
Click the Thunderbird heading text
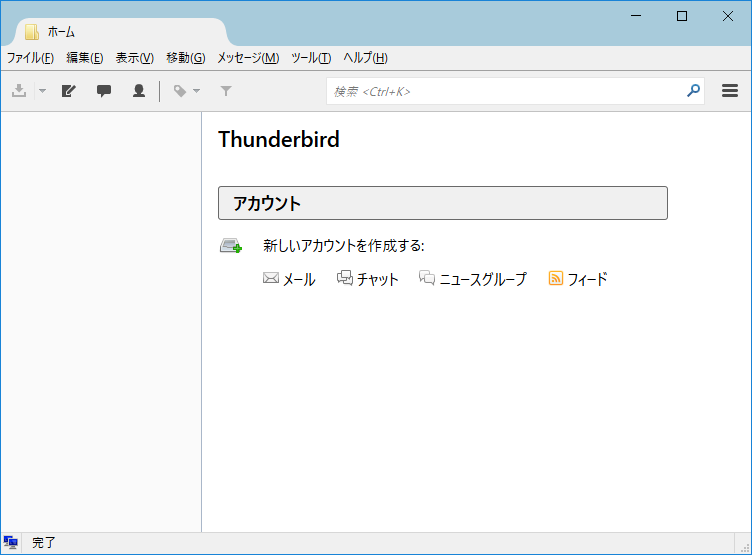(279, 140)
